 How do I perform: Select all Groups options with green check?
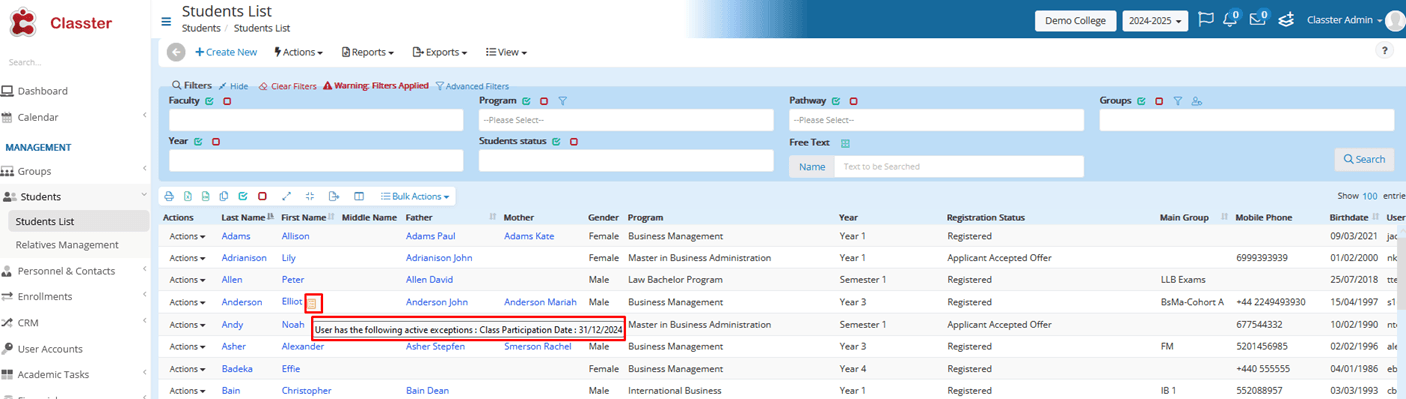[1141, 101]
